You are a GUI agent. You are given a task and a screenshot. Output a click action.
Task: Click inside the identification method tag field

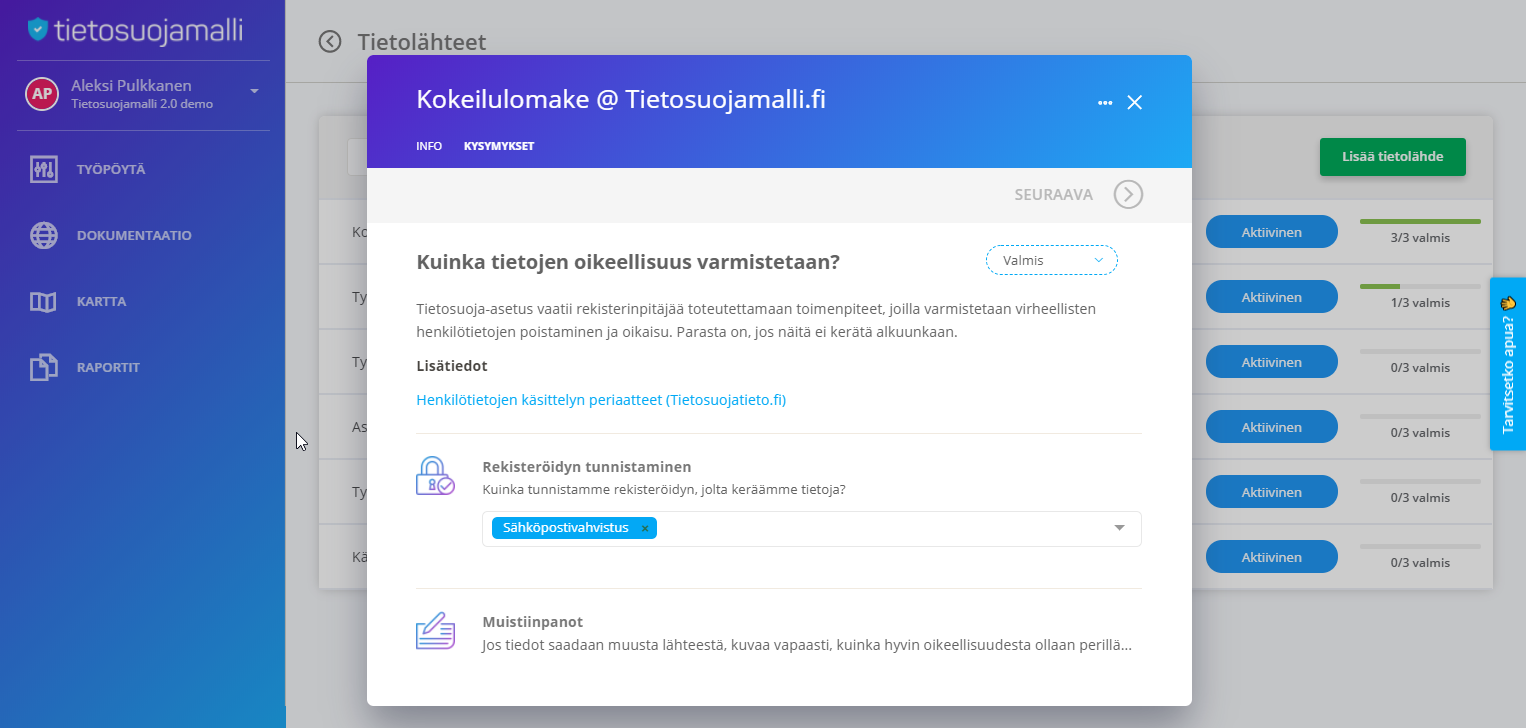[811, 529]
